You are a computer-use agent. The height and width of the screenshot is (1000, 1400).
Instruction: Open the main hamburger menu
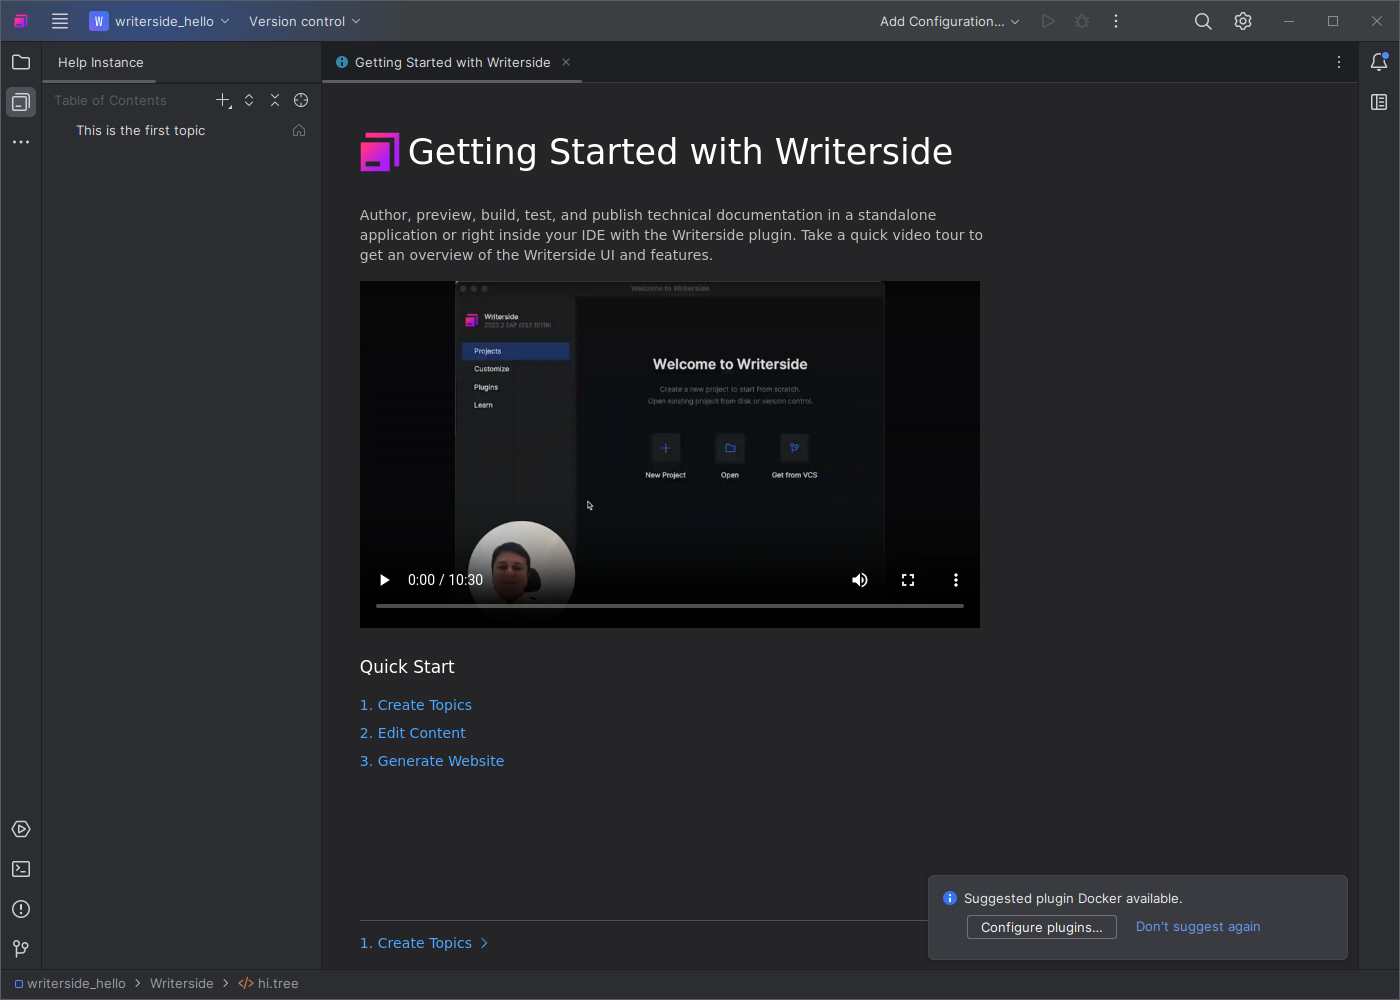point(60,21)
